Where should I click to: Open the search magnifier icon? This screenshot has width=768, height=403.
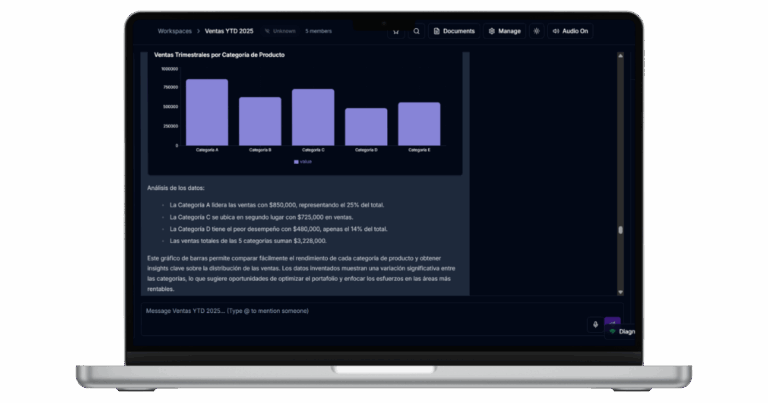pos(417,31)
